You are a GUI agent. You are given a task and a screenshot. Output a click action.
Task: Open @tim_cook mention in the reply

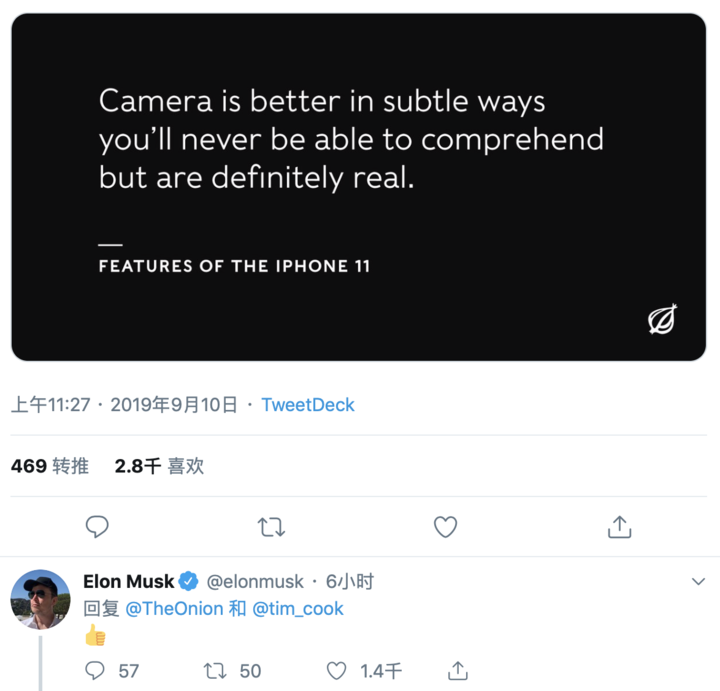pos(298,609)
